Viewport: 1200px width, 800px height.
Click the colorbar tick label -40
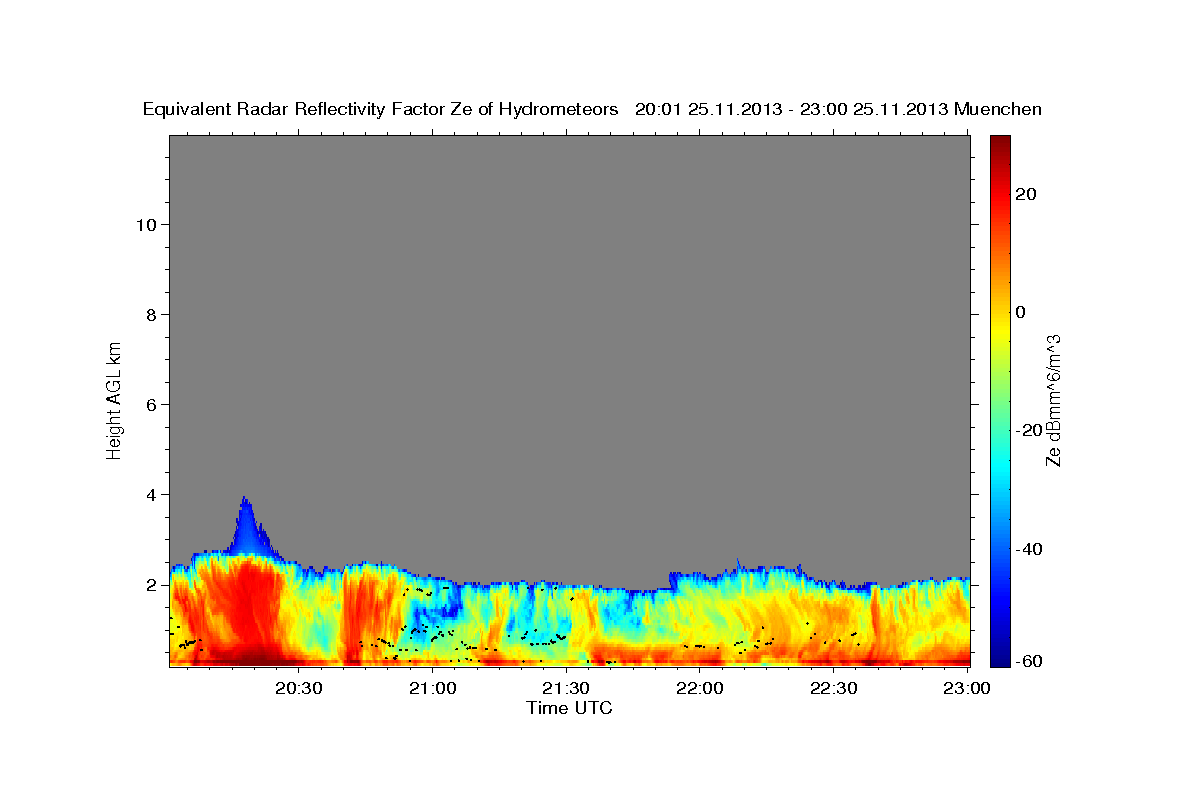(1029, 549)
